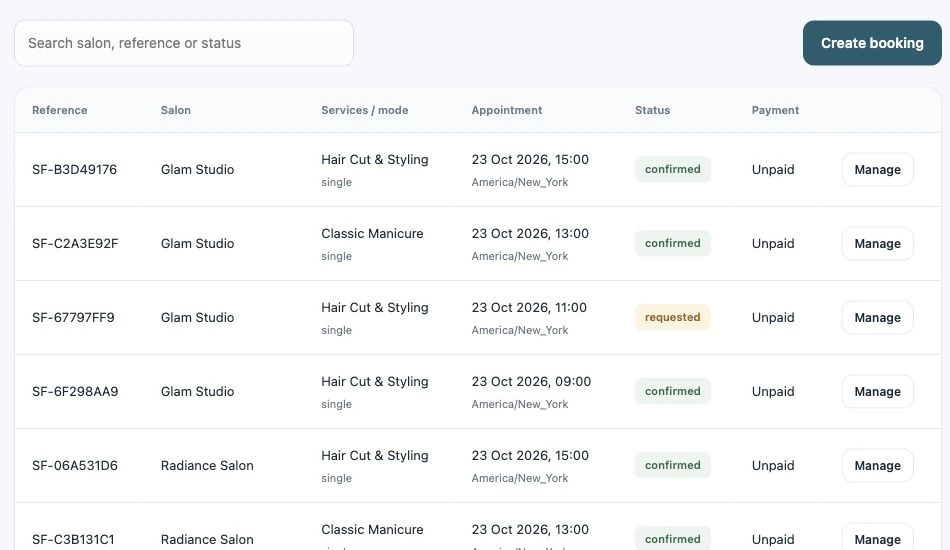Click the requested status badge for SF-67797FF9
Image resolution: width=950 pixels, height=550 pixels.
tap(673, 317)
